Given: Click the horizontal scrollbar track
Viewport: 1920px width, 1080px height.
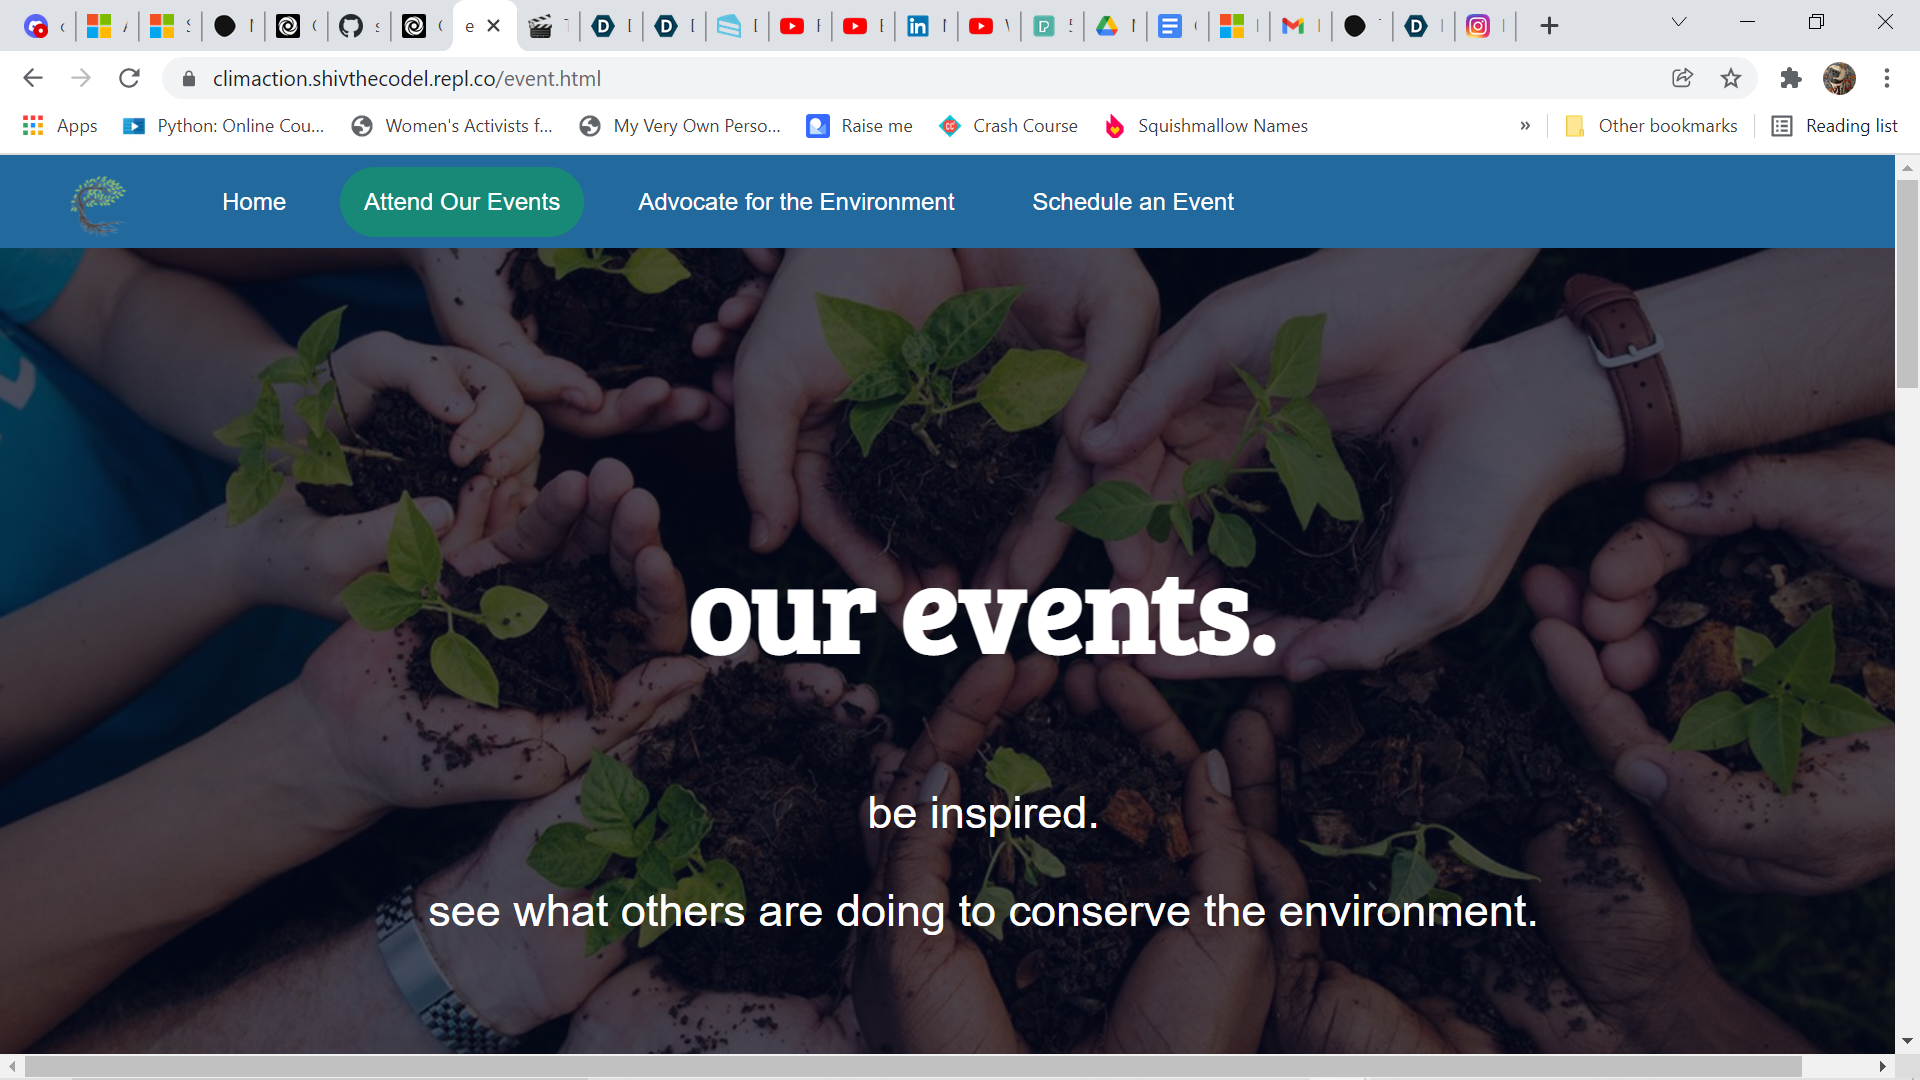Looking at the screenshot, I should coord(1840,1067).
